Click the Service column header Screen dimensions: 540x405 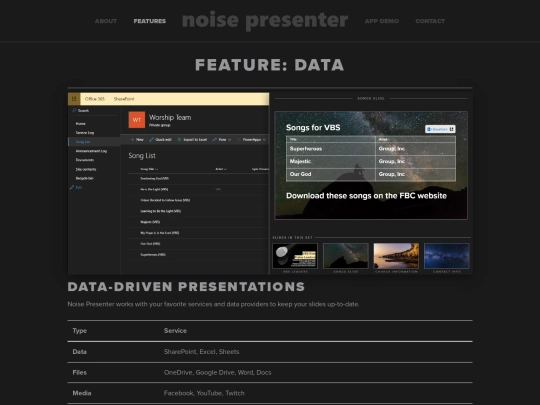175,331
